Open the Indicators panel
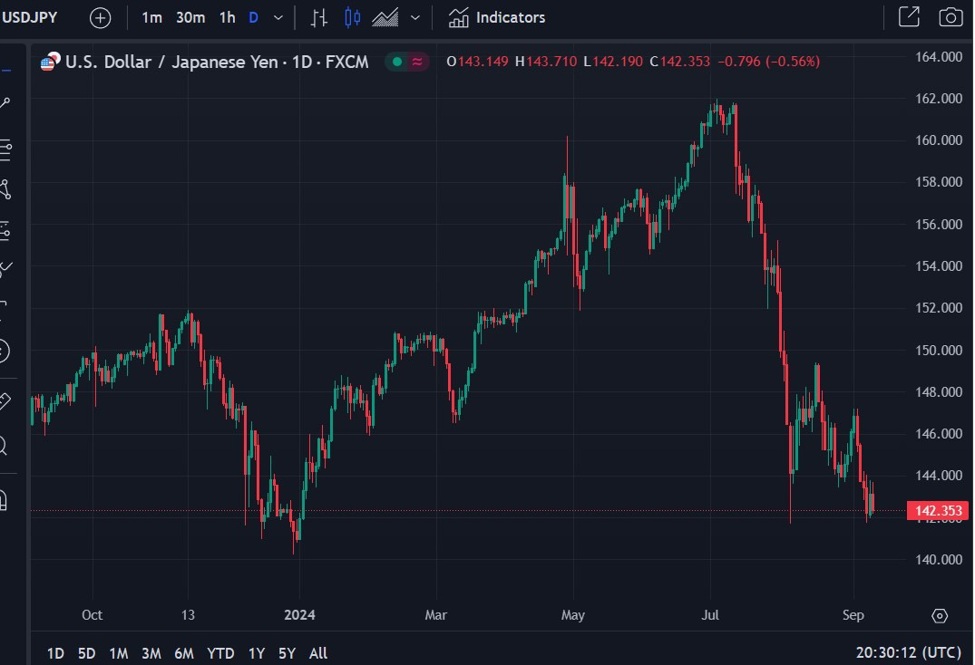 497,17
